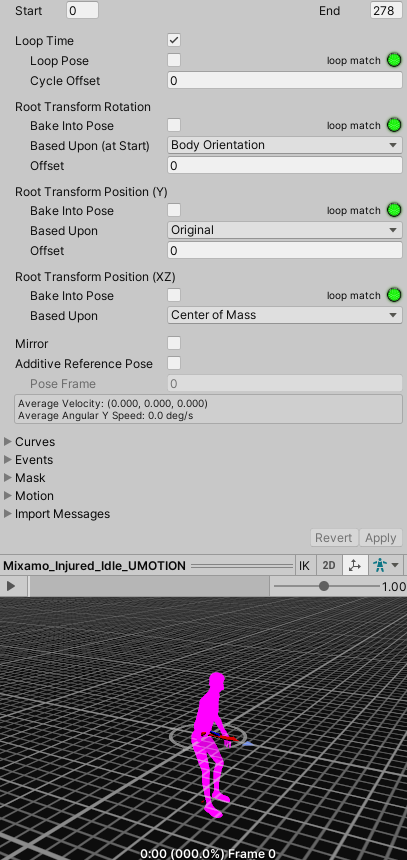Click the Loop Pose loop match indicator
407x860 pixels.
394,60
